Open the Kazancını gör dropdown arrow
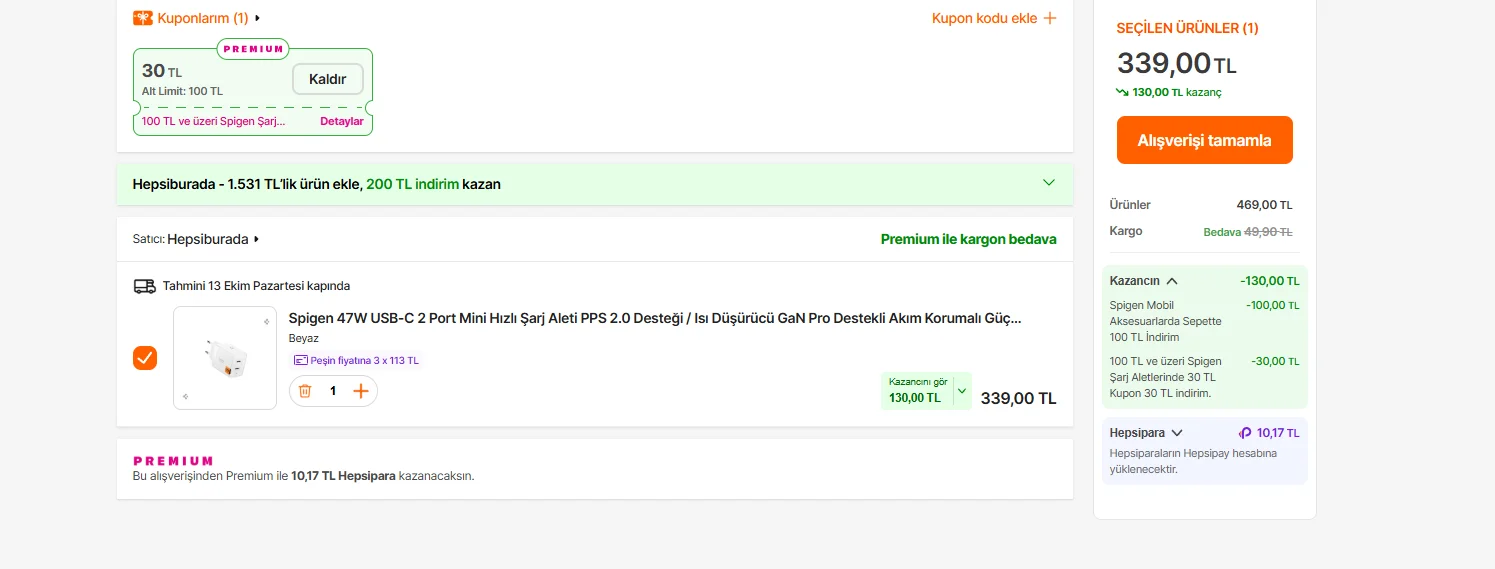 (x=962, y=391)
